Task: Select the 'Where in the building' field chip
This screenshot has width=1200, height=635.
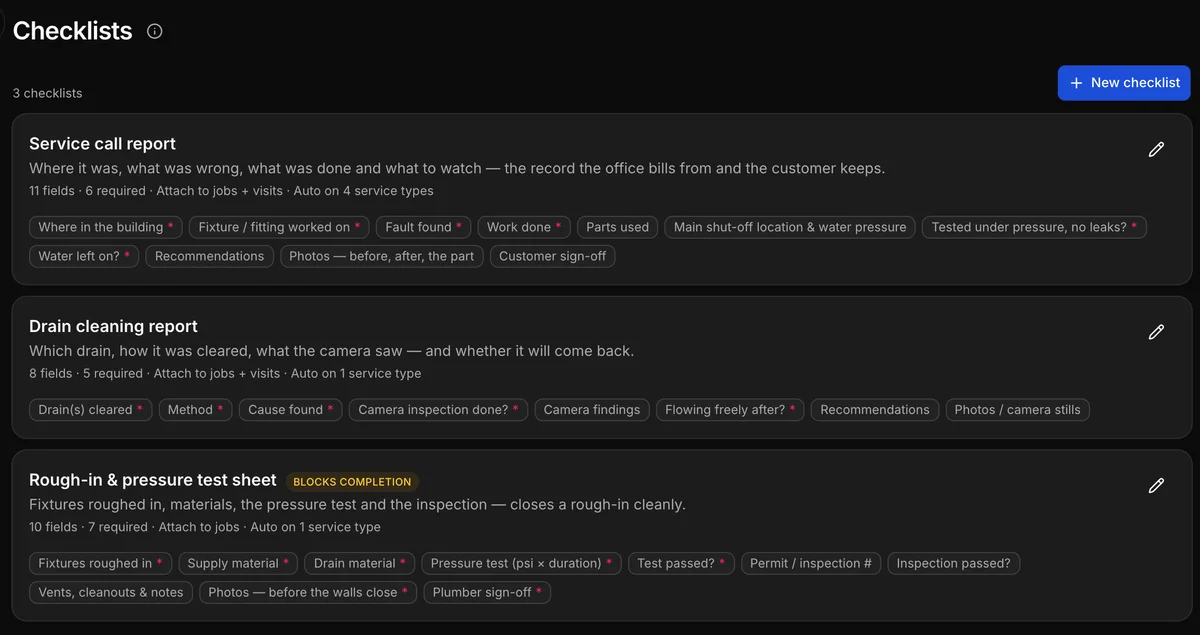Action: click(106, 227)
